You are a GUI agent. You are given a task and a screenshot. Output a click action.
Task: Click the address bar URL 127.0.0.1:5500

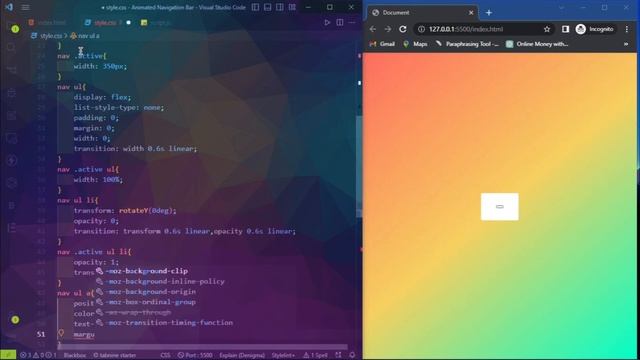pyautogui.click(x=466, y=29)
